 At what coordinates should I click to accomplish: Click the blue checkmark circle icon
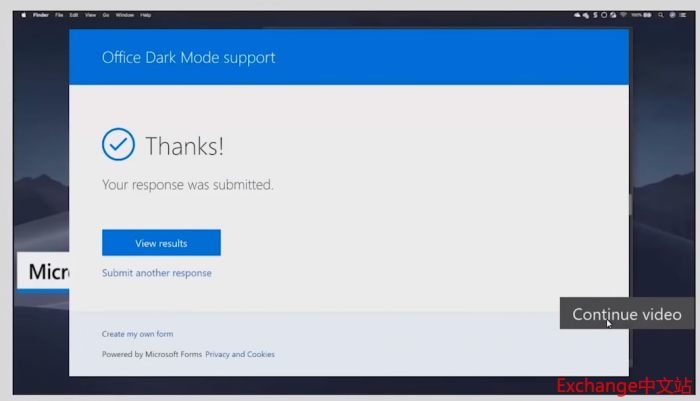118,145
